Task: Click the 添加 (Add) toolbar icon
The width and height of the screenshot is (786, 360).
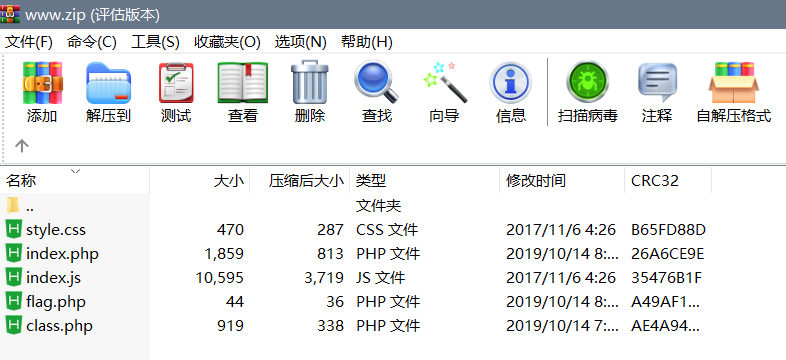Action: (42, 83)
